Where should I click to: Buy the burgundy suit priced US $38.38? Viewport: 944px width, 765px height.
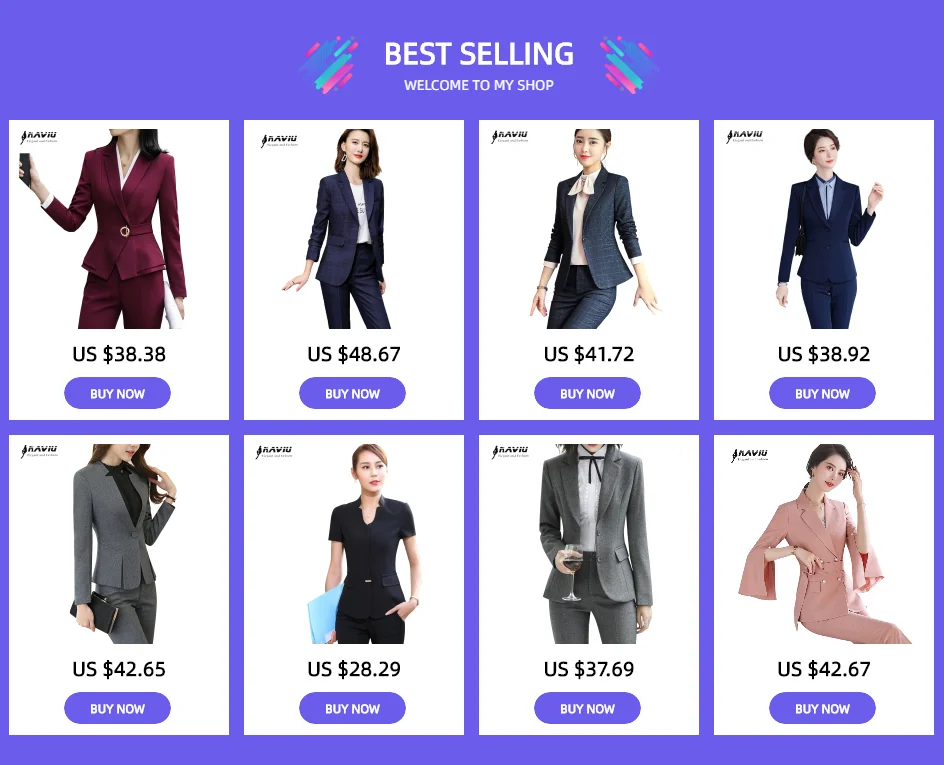[117, 393]
